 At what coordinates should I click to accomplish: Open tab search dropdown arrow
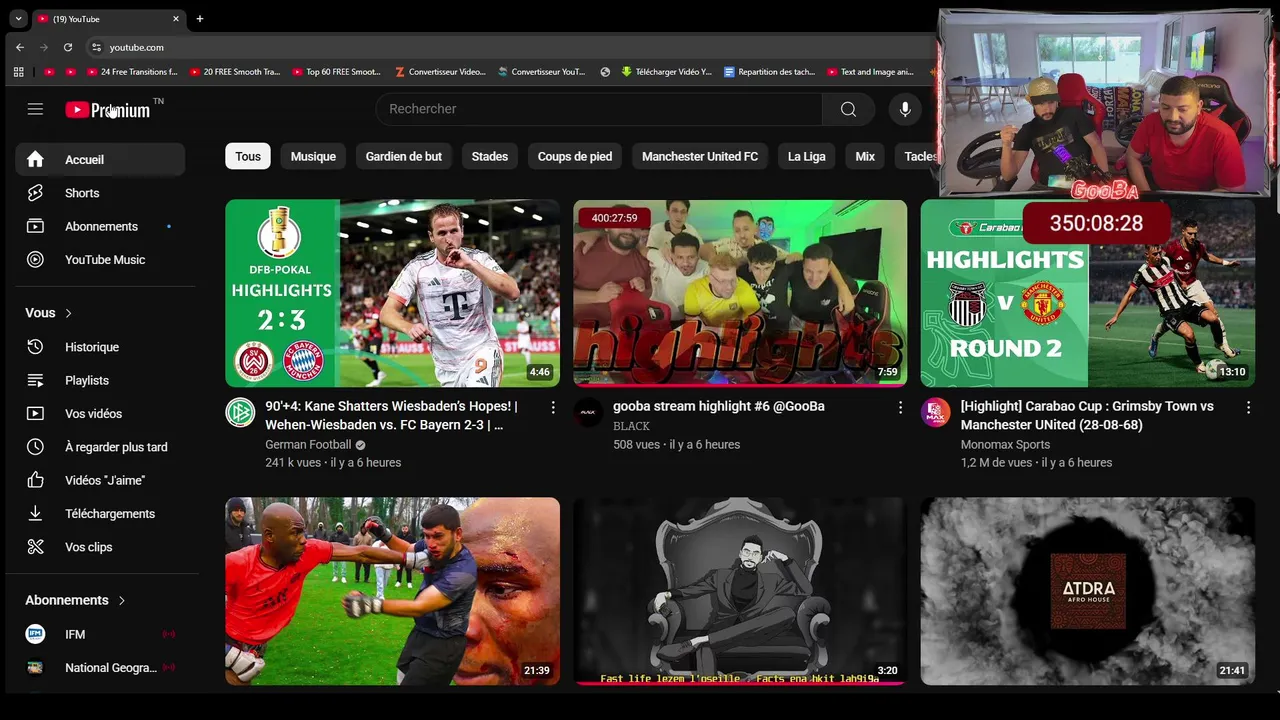pyautogui.click(x=18, y=18)
